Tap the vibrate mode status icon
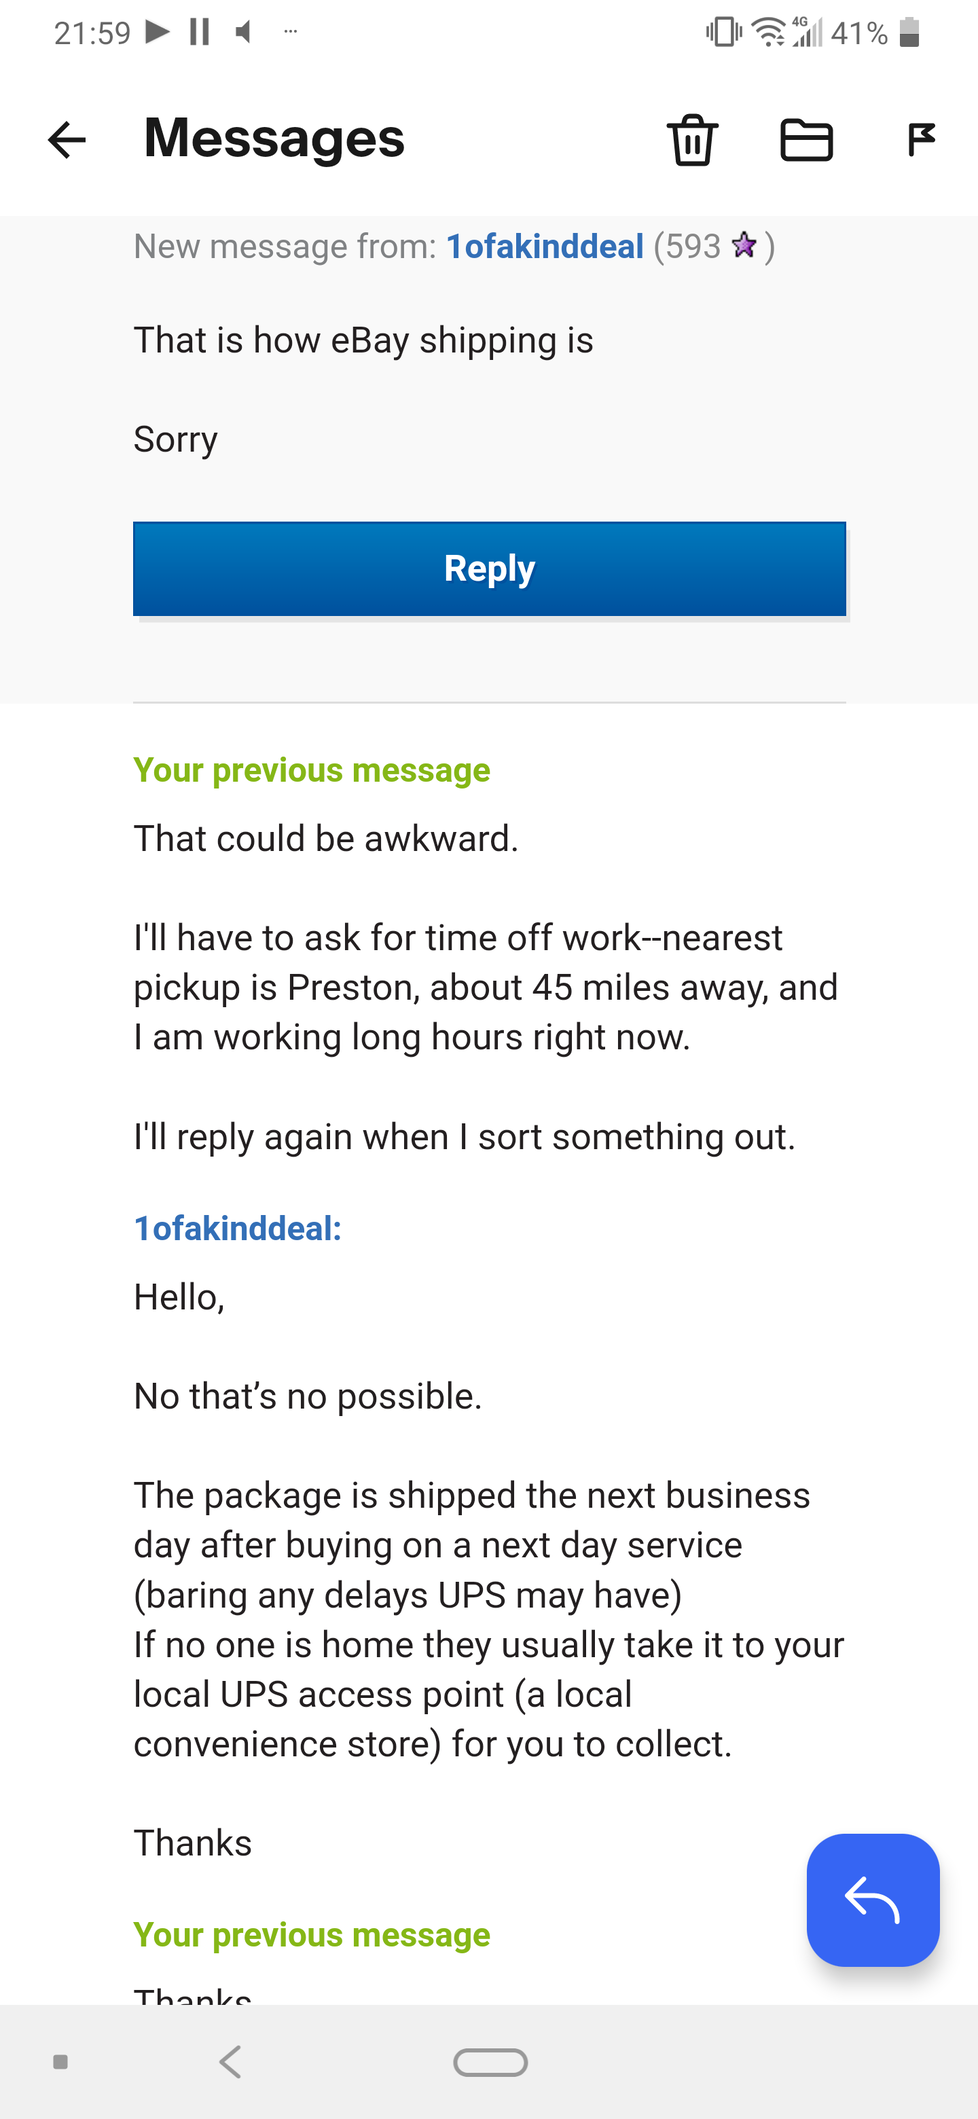Screen dimensions: 978x2119 click(724, 32)
